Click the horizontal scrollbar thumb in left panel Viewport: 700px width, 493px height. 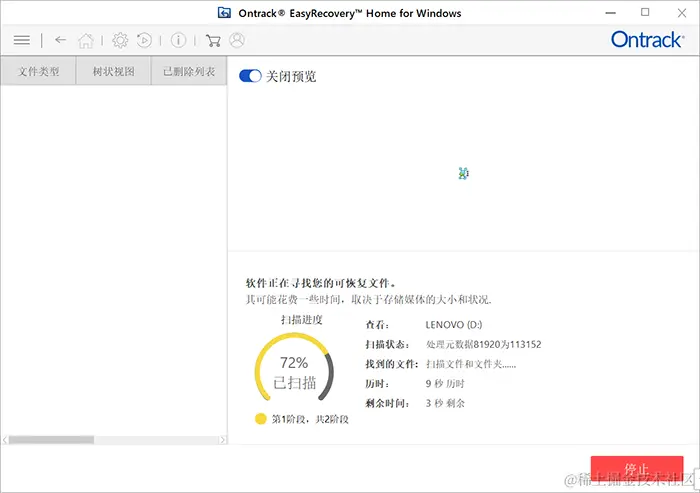pyautogui.click(x=51, y=440)
